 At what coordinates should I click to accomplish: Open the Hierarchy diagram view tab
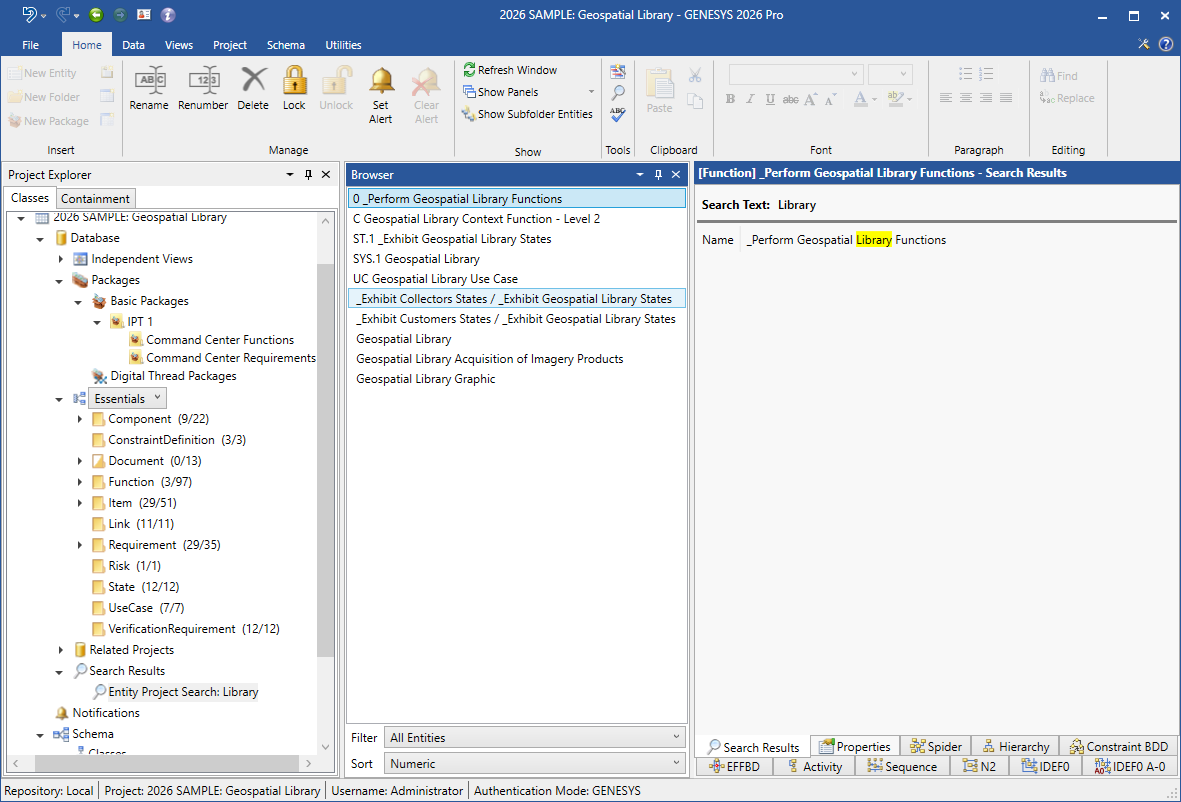1015,746
